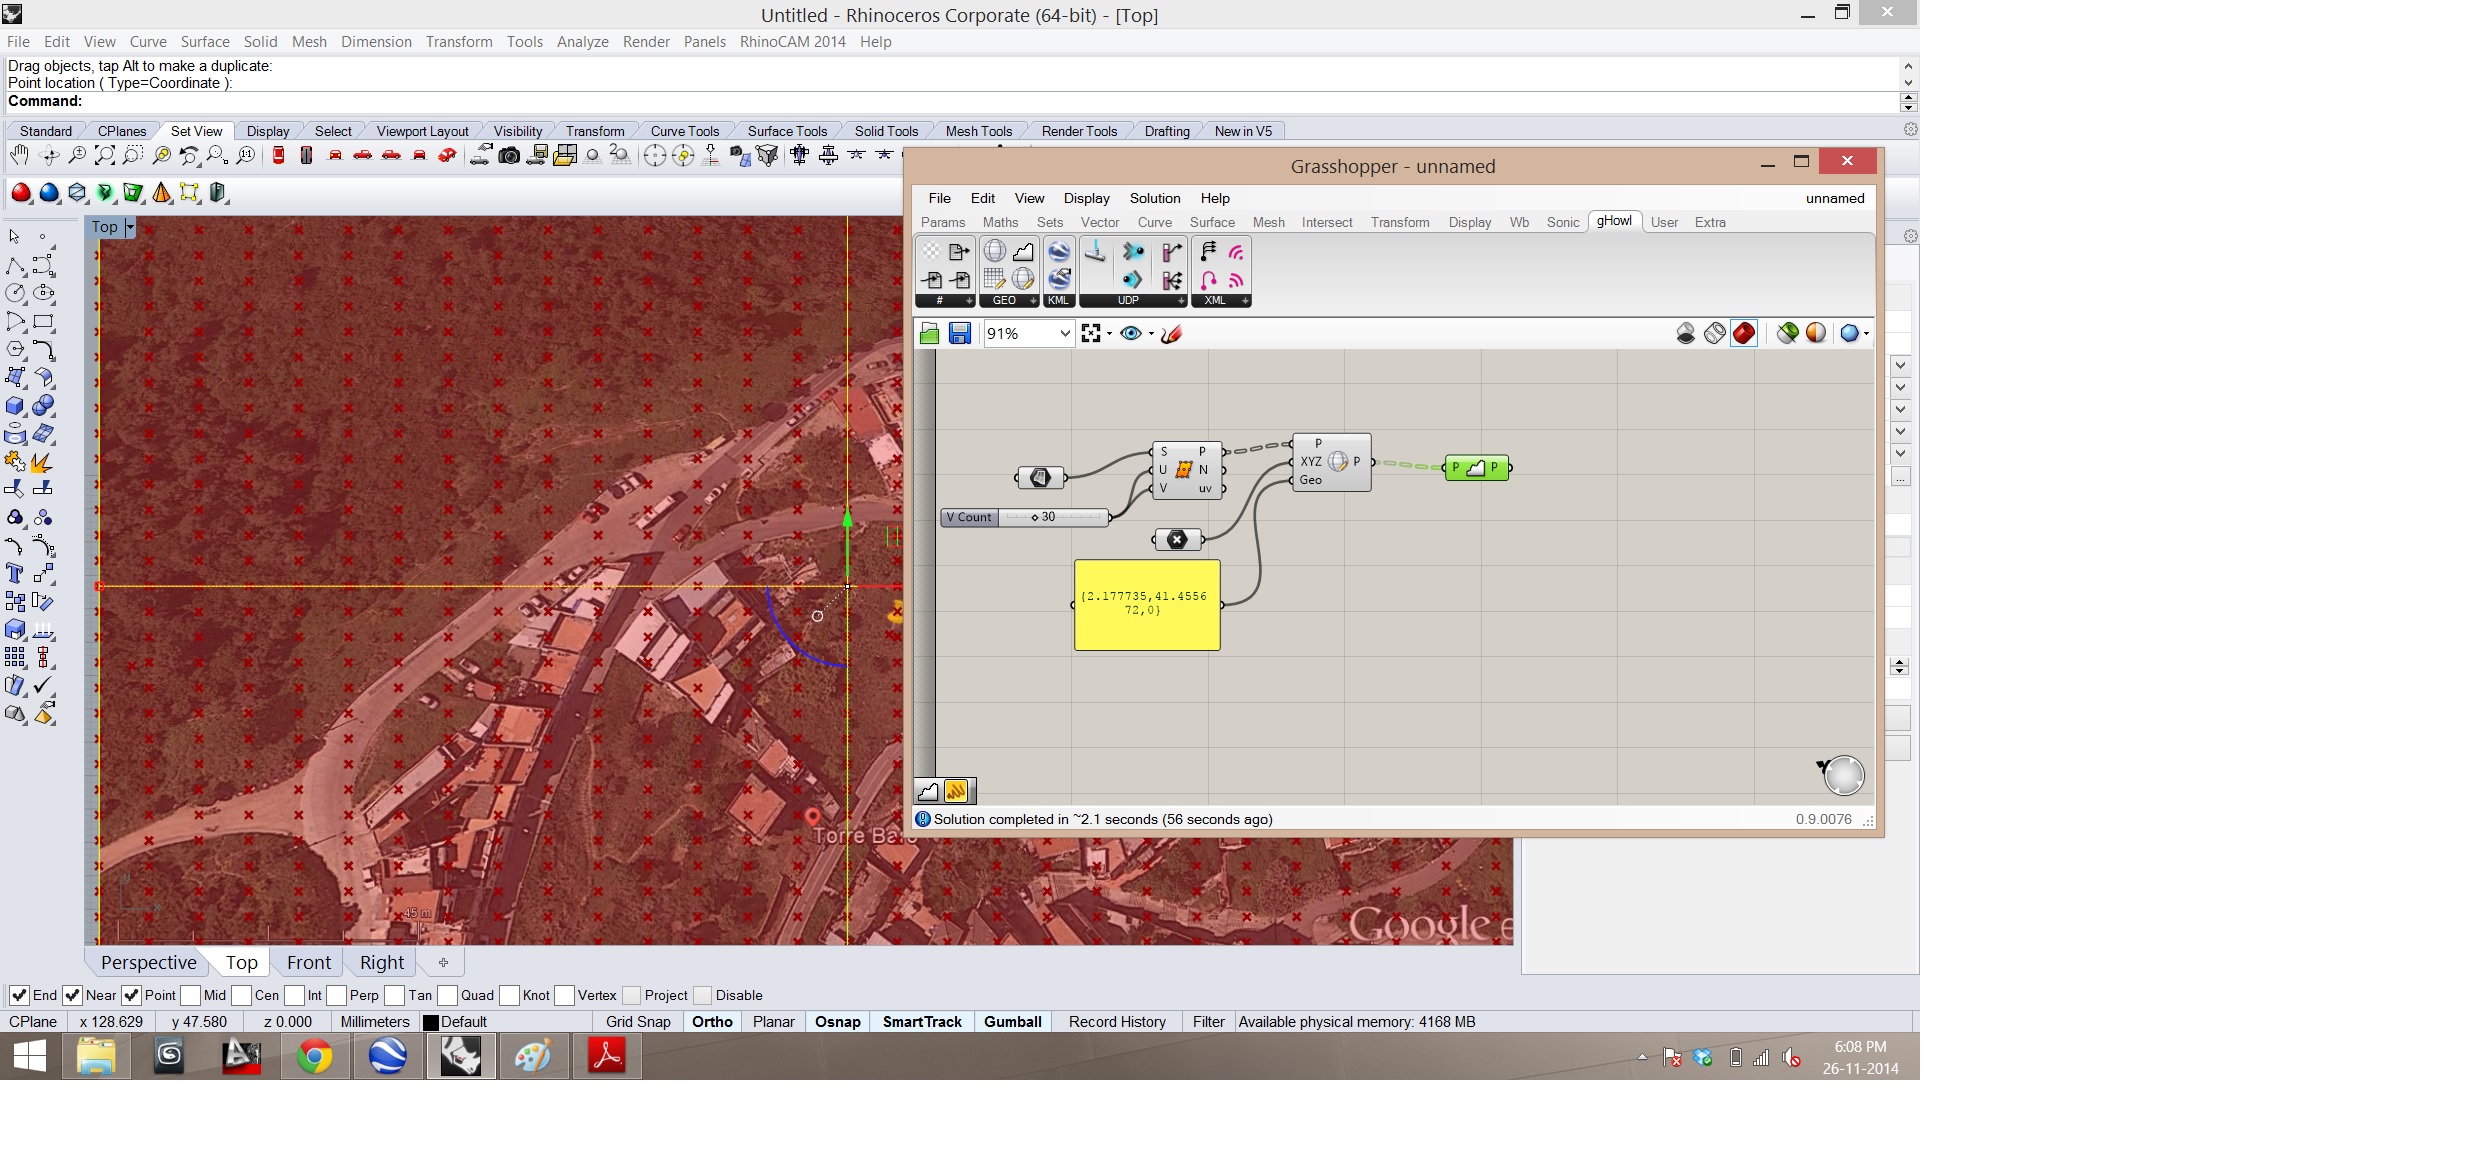Click the Zoom Extents magnifier icon
2482x1159 pixels.
pyautogui.click(x=104, y=155)
